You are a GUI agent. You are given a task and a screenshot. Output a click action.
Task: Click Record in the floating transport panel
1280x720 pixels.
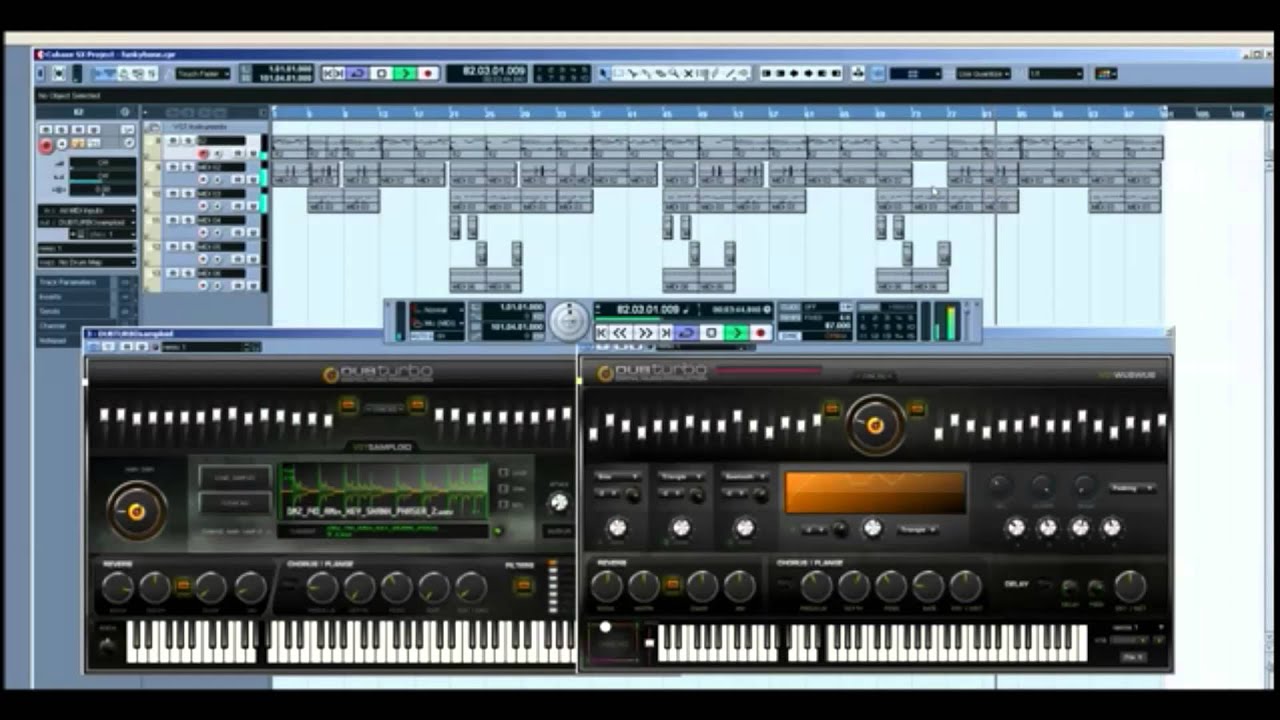pos(762,332)
